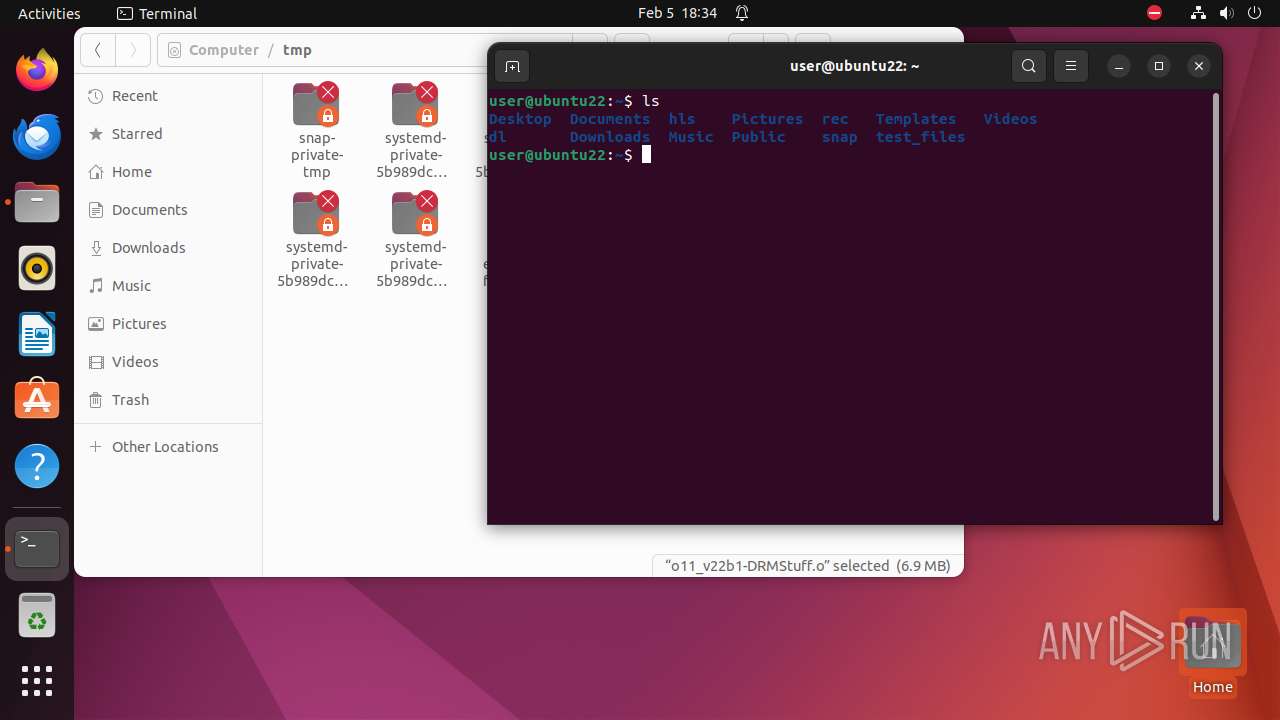The height and width of the screenshot is (720, 1280).
Task: Go forward in the Files window
Action: [133, 50]
